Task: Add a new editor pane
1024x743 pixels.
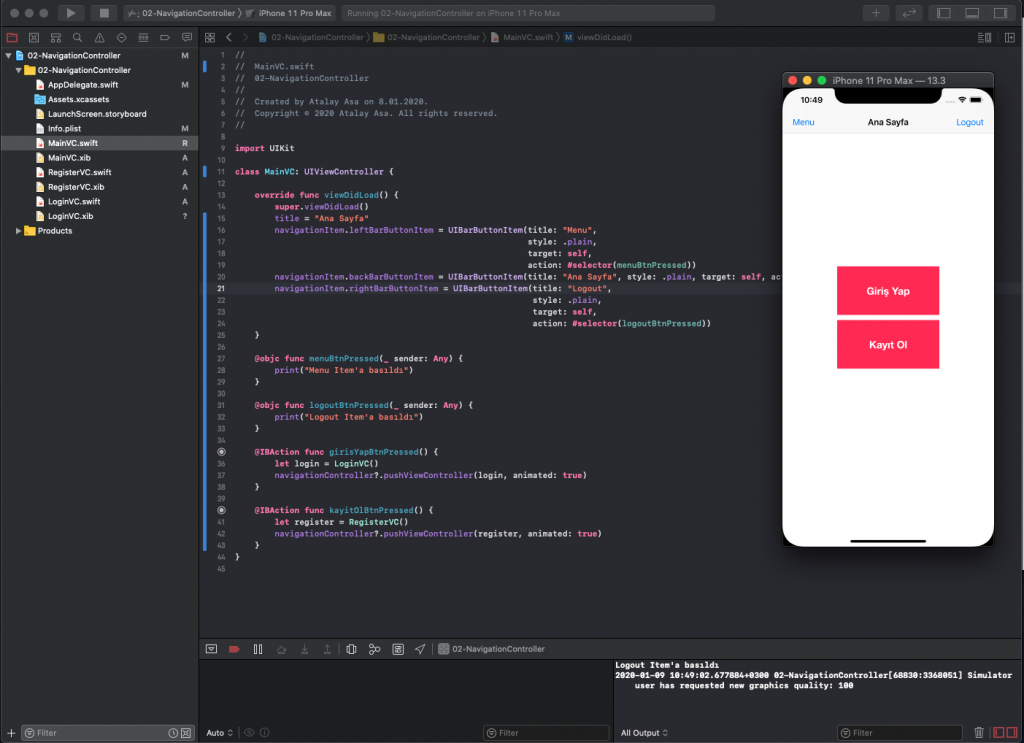Action: [x=1010, y=38]
